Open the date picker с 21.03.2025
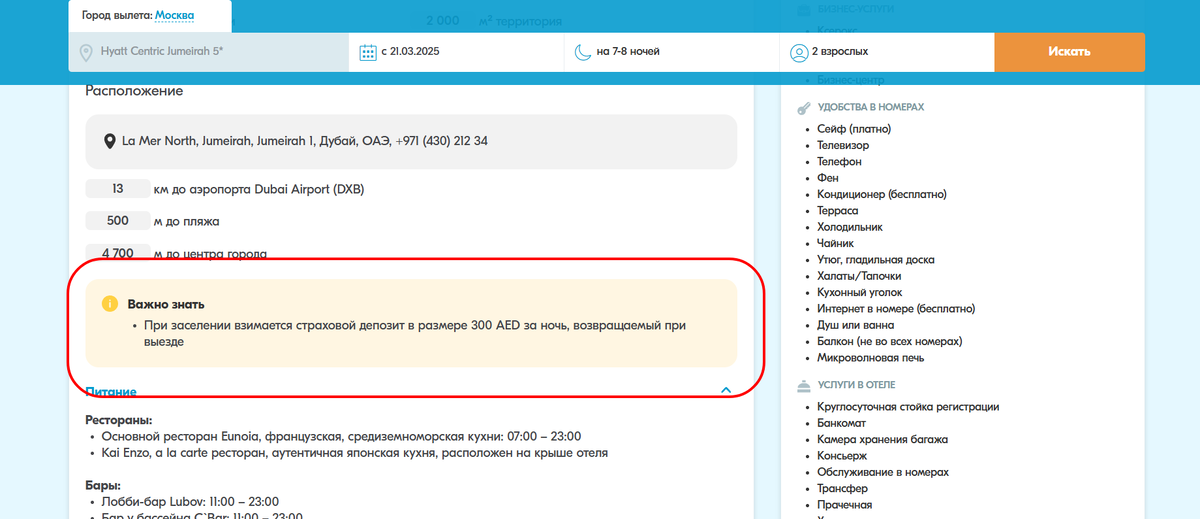Image resolution: width=1200 pixels, height=519 pixels. (457, 52)
